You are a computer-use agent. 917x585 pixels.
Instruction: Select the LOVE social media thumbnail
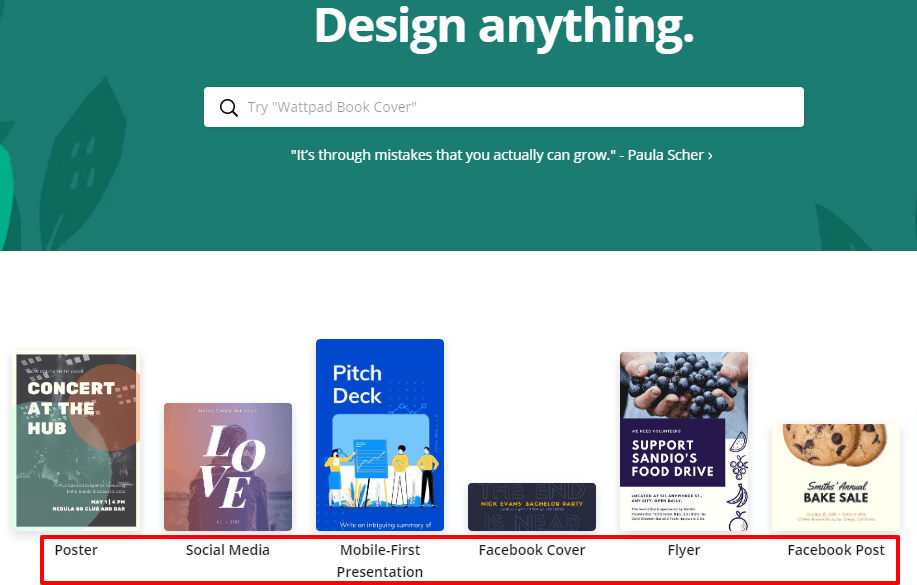(228, 466)
